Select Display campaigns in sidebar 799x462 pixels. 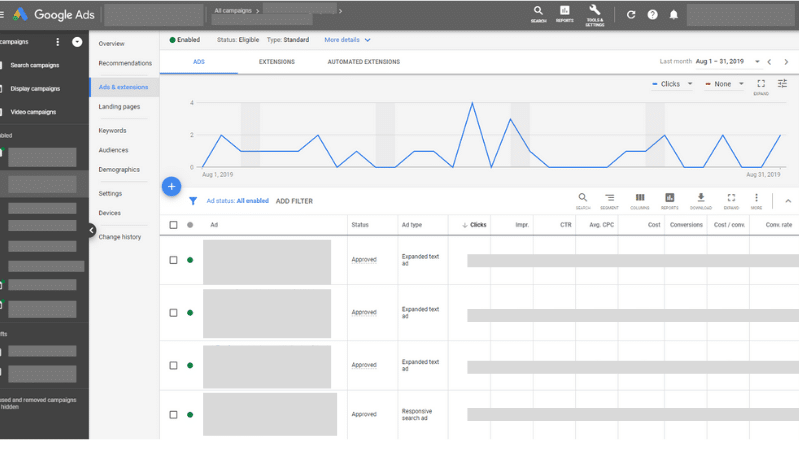point(35,89)
